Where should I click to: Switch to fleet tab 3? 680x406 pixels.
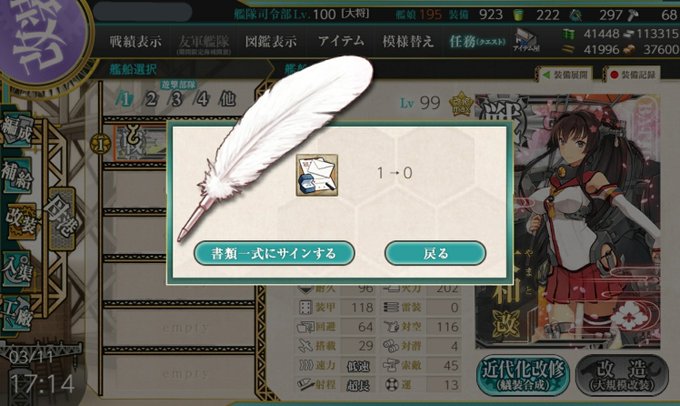coord(176,99)
